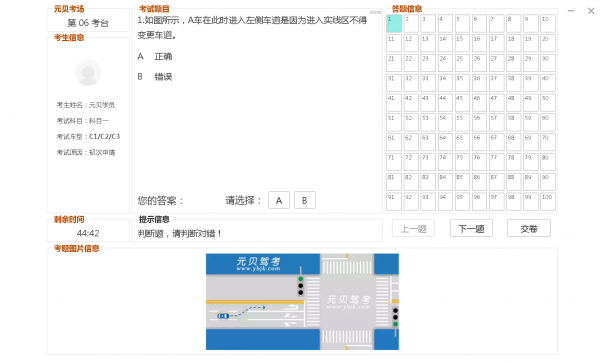Click the candidate avatar picture
Viewport: 600px width, 363px height.
(x=88, y=73)
